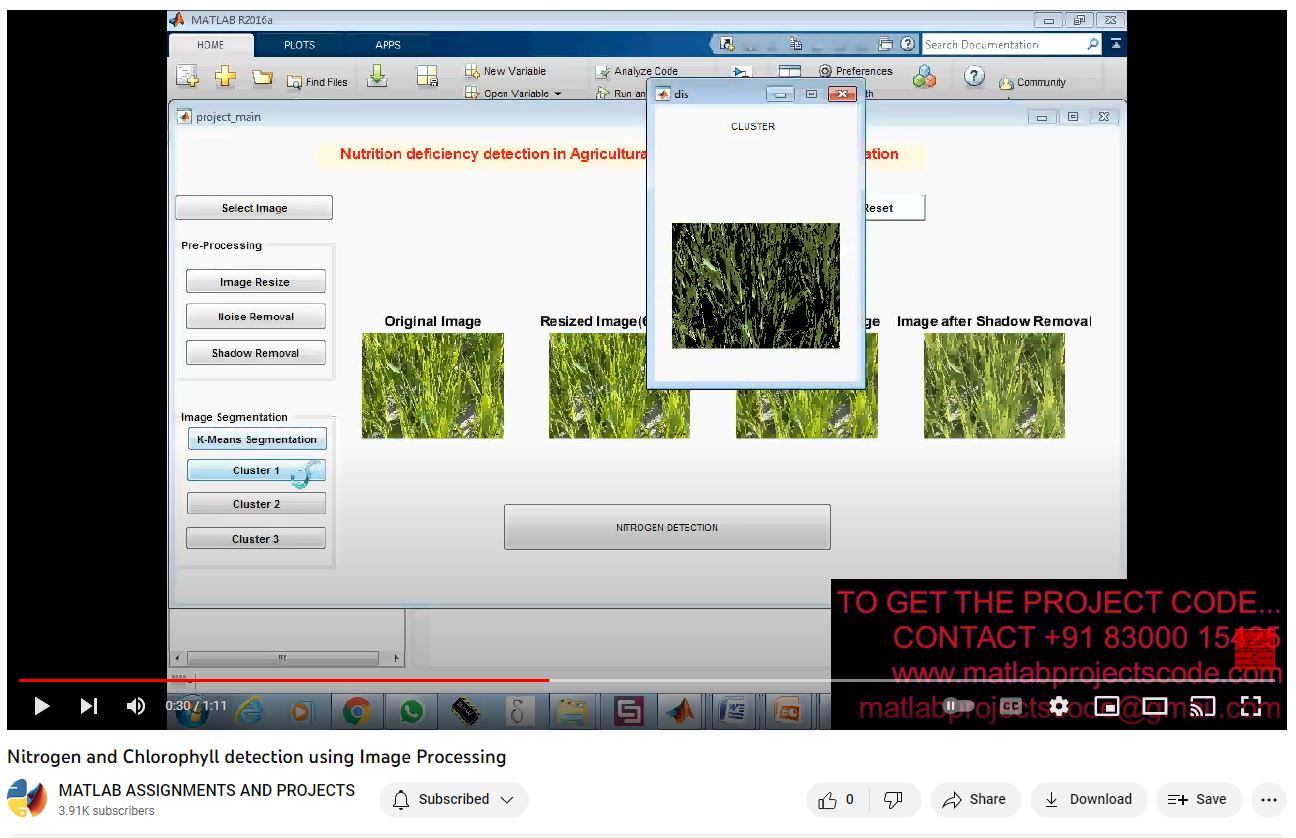Screen dimensions: 1296x838
Task: Open MATLAB ASSIGNMENTS AND PROJECTS channel
Action: [x=207, y=790]
